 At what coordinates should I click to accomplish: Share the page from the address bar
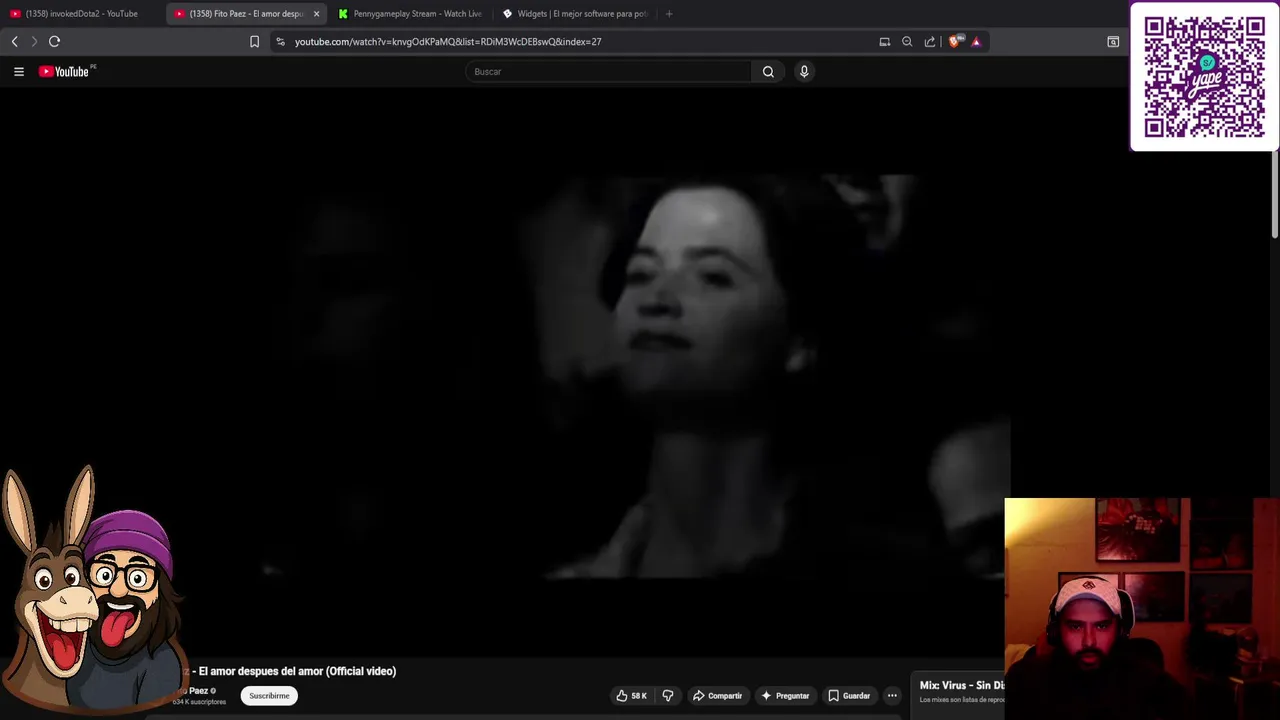(x=930, y=41)
